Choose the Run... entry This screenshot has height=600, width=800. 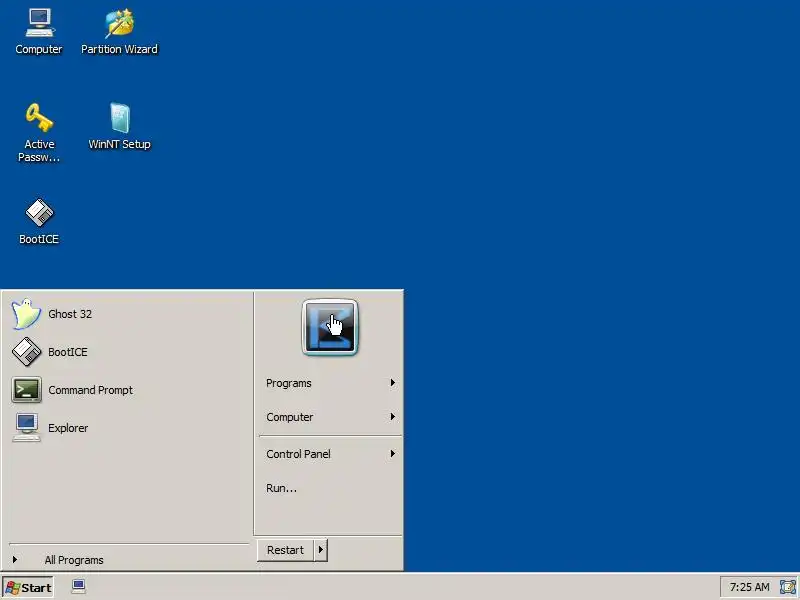(x=330, y=488)
